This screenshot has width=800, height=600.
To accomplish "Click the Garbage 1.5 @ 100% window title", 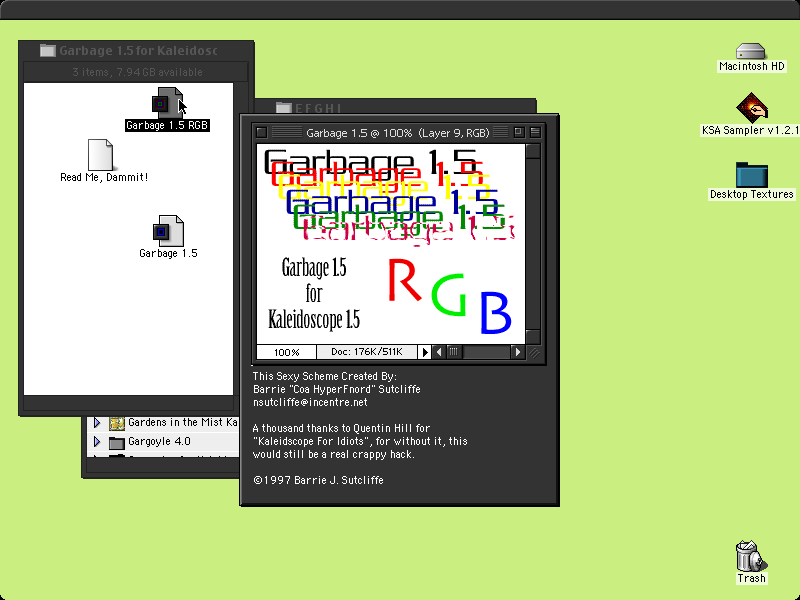I will [x=397, y=133].
